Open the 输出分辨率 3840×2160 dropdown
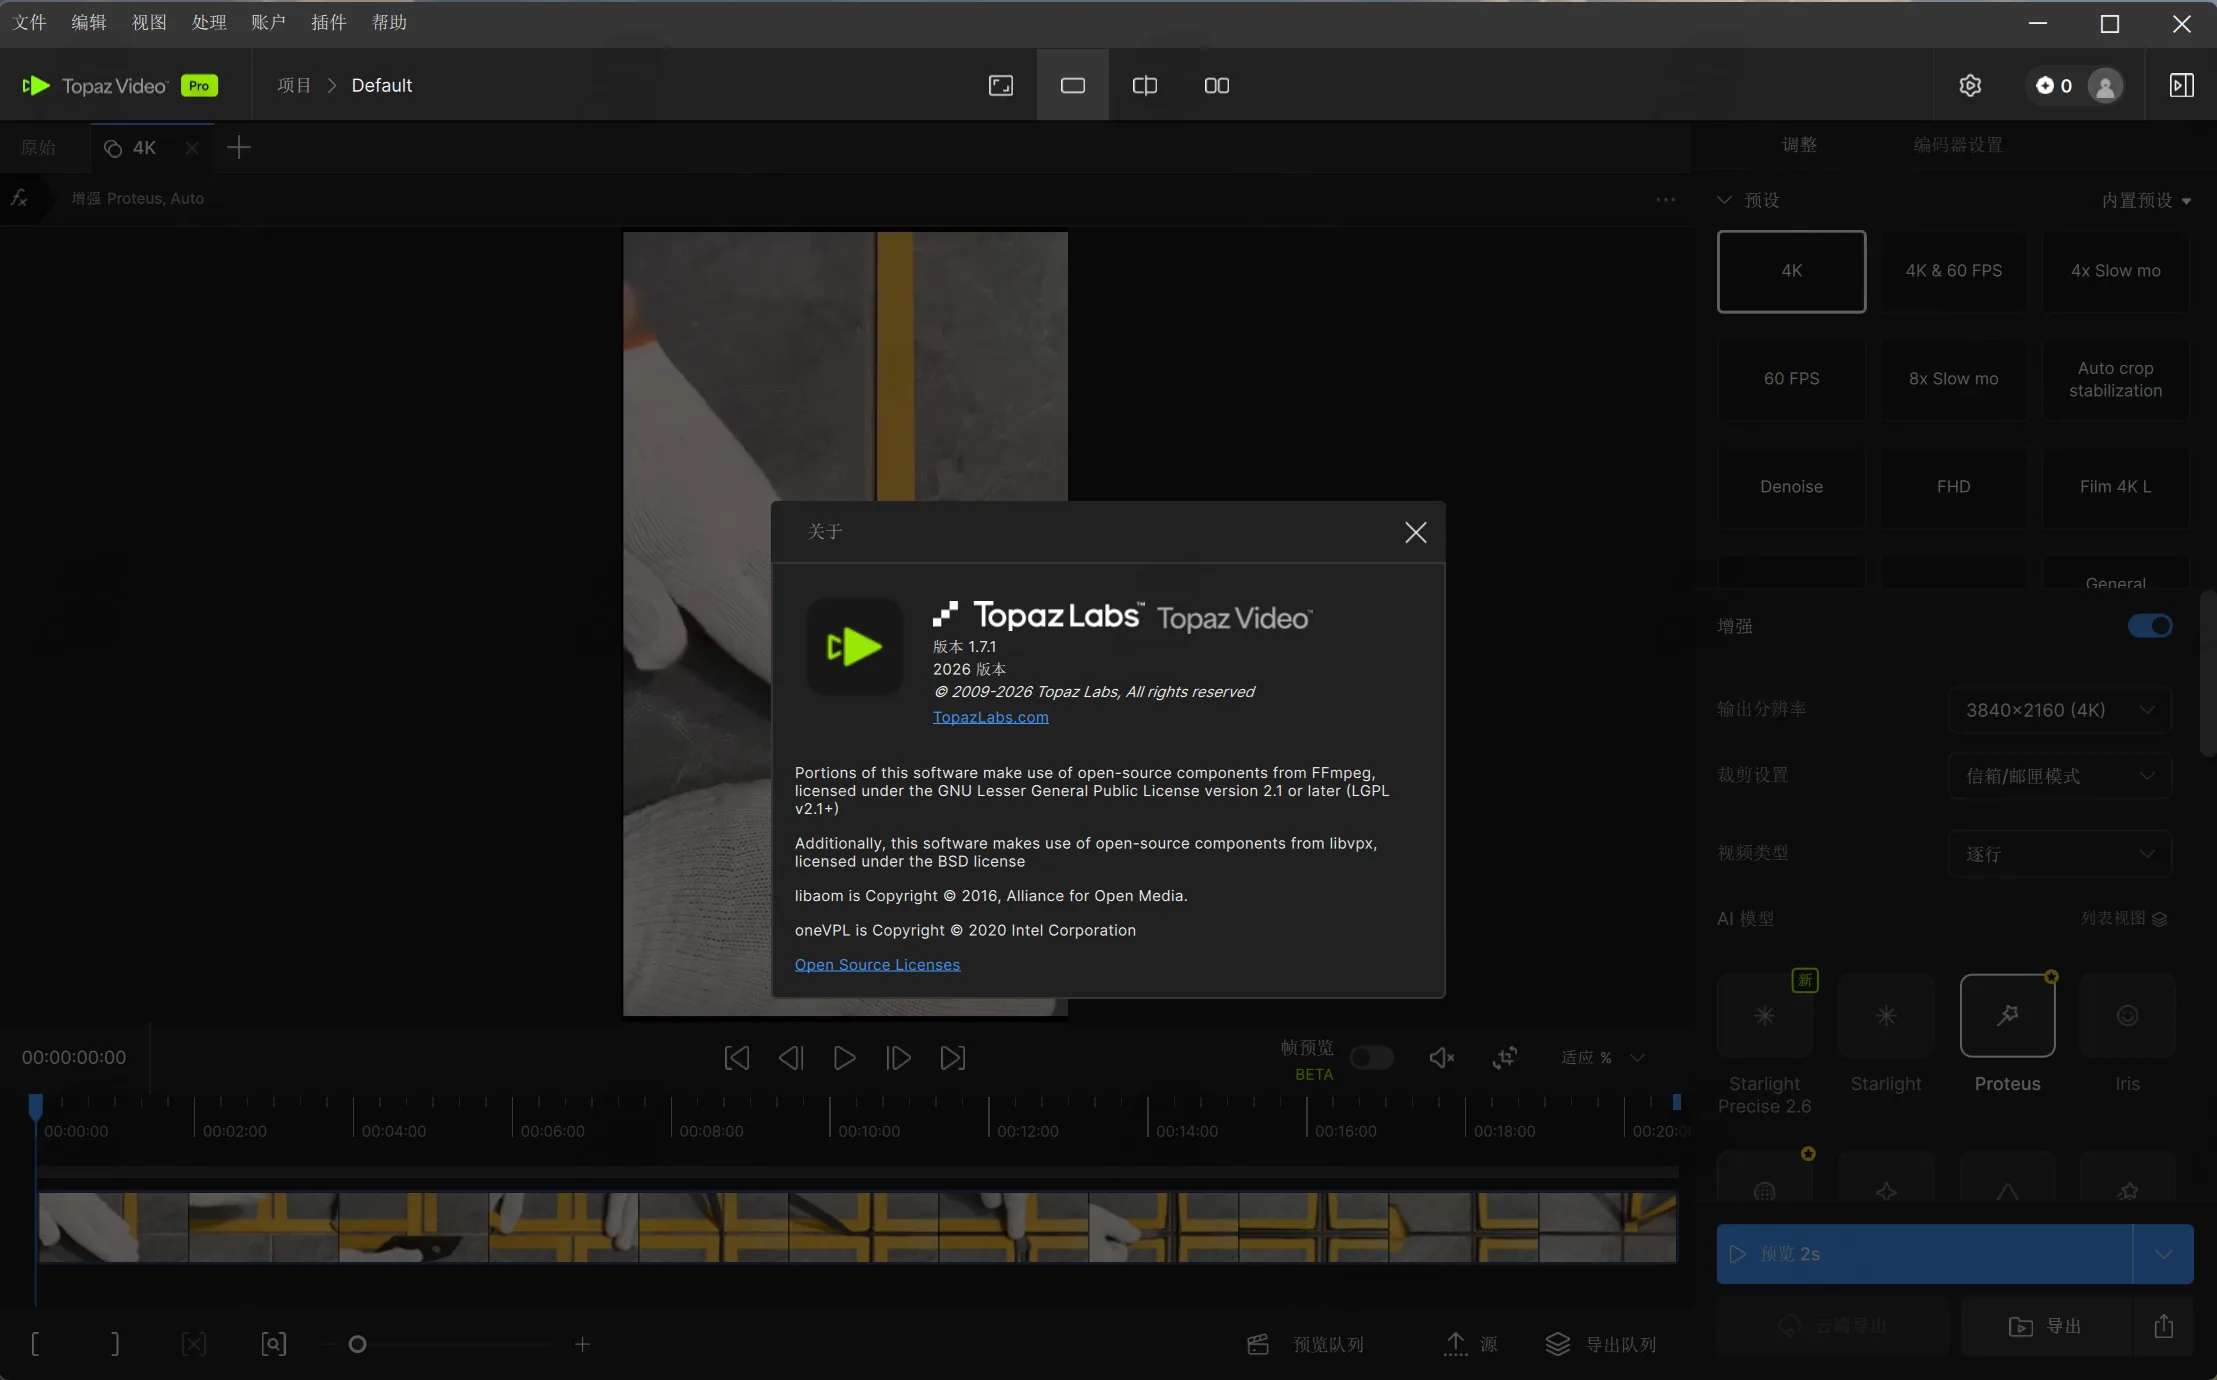Screen dimensions: 2217x1380 pos(2059,710)
